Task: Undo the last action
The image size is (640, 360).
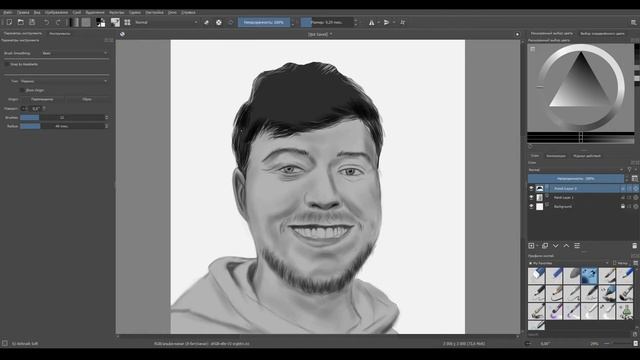Action: tap(47, 22)
